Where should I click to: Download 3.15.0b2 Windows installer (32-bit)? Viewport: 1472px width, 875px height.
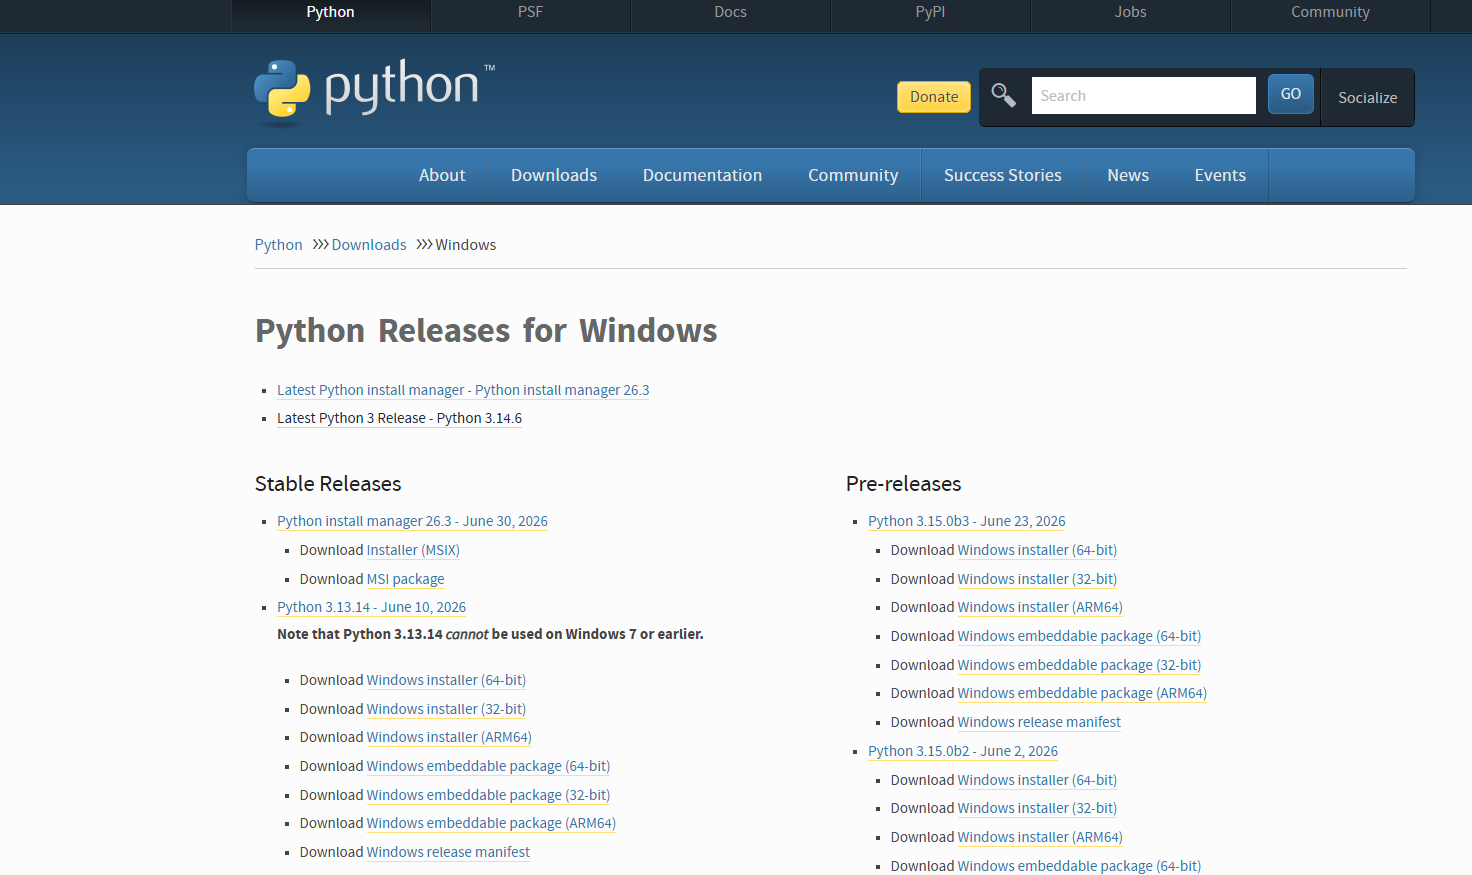(x=1037, y=808)
